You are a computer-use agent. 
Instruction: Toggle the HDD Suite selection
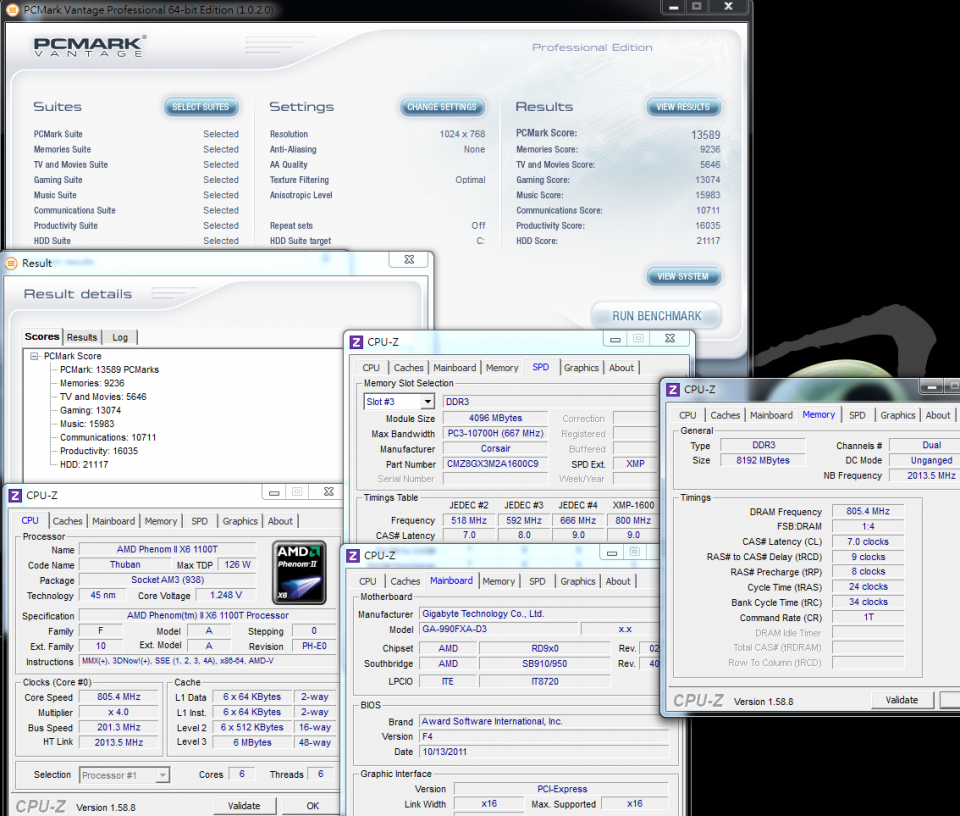[221, 240]
